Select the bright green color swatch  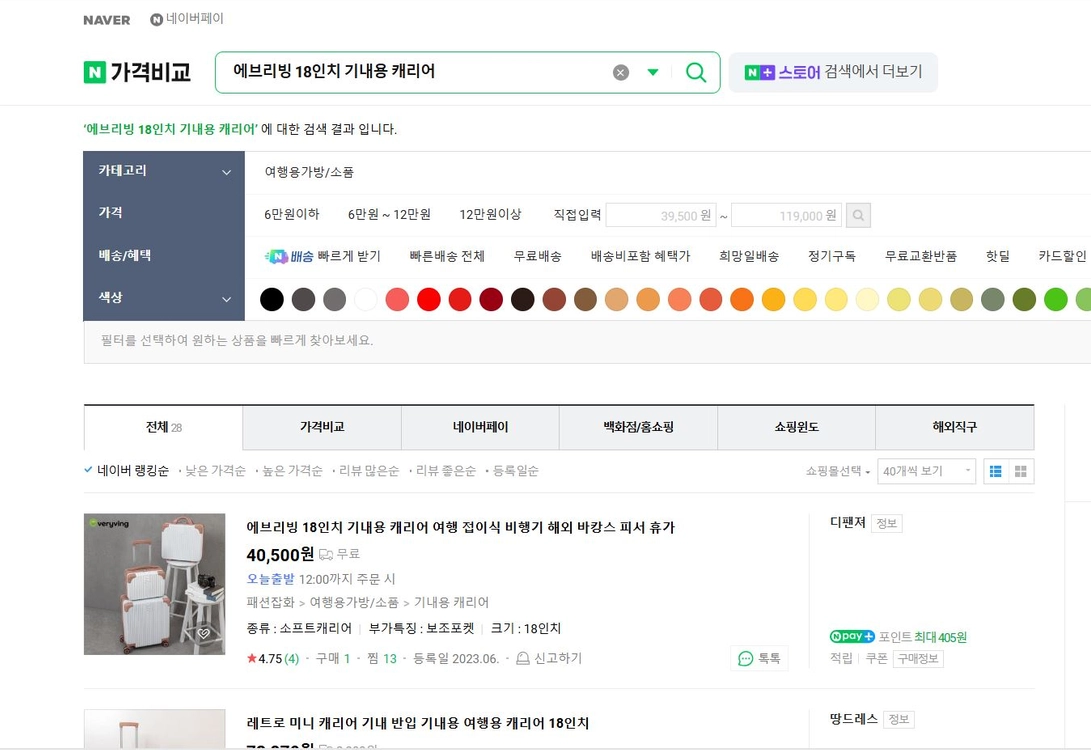tap(1056, 299)
